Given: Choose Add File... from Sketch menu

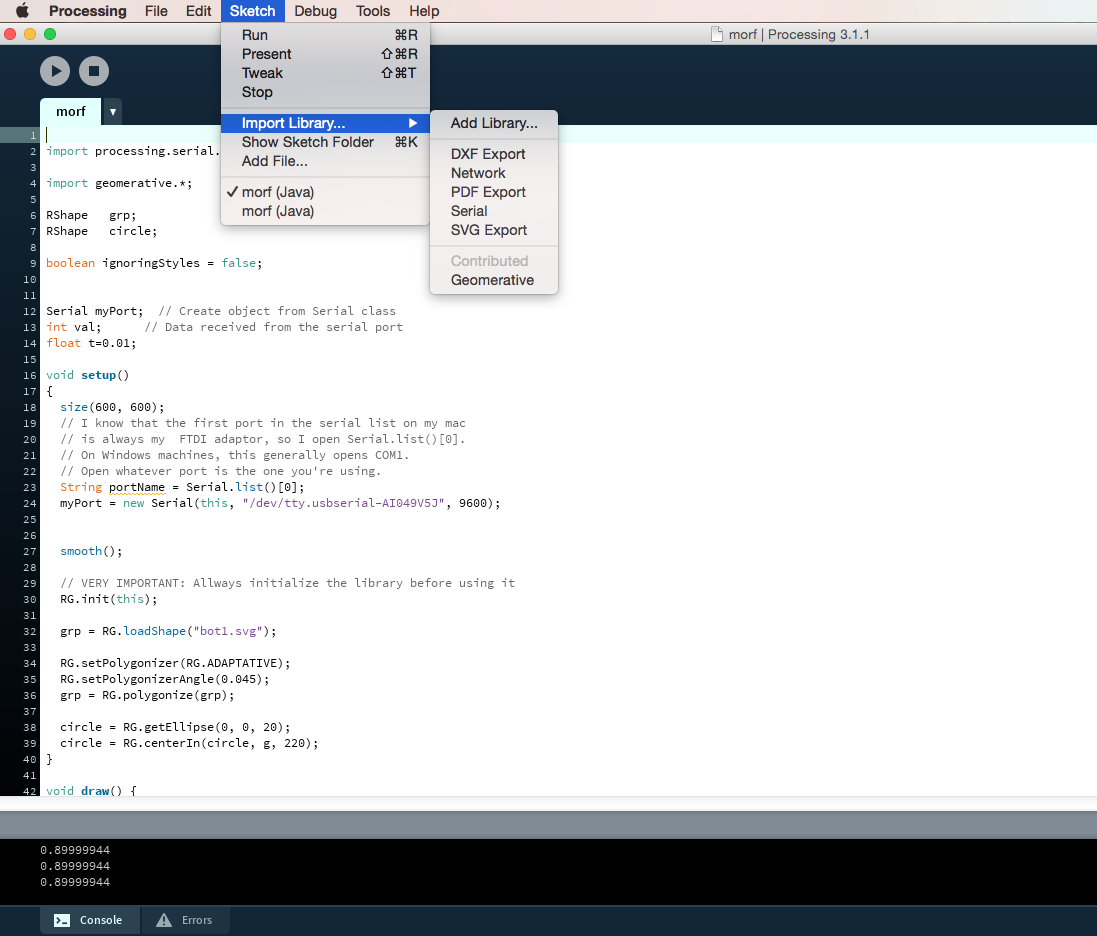Looking at the screenshot, I should [x=325, y=161].
